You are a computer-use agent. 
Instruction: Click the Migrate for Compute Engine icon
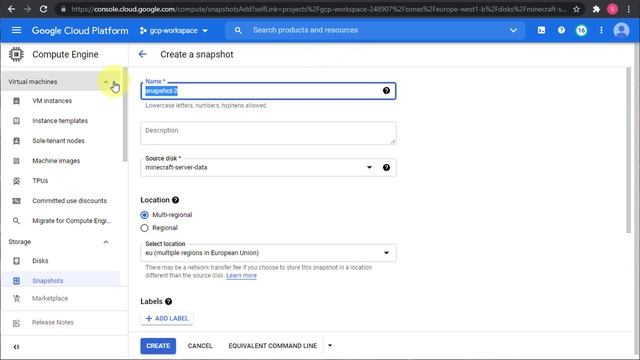point(16,221)
